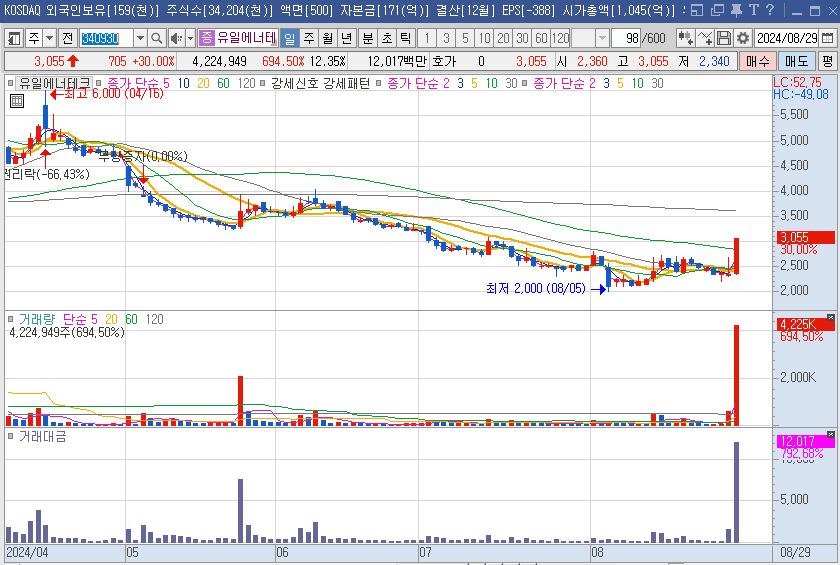
Task: Select interval 10 button
Action: tap(484, 38)
